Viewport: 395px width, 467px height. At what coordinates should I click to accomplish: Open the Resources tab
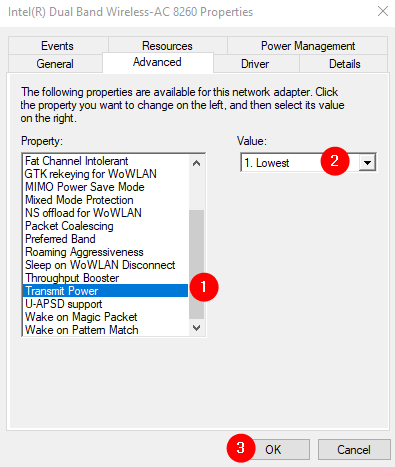(x=167, y=46)
